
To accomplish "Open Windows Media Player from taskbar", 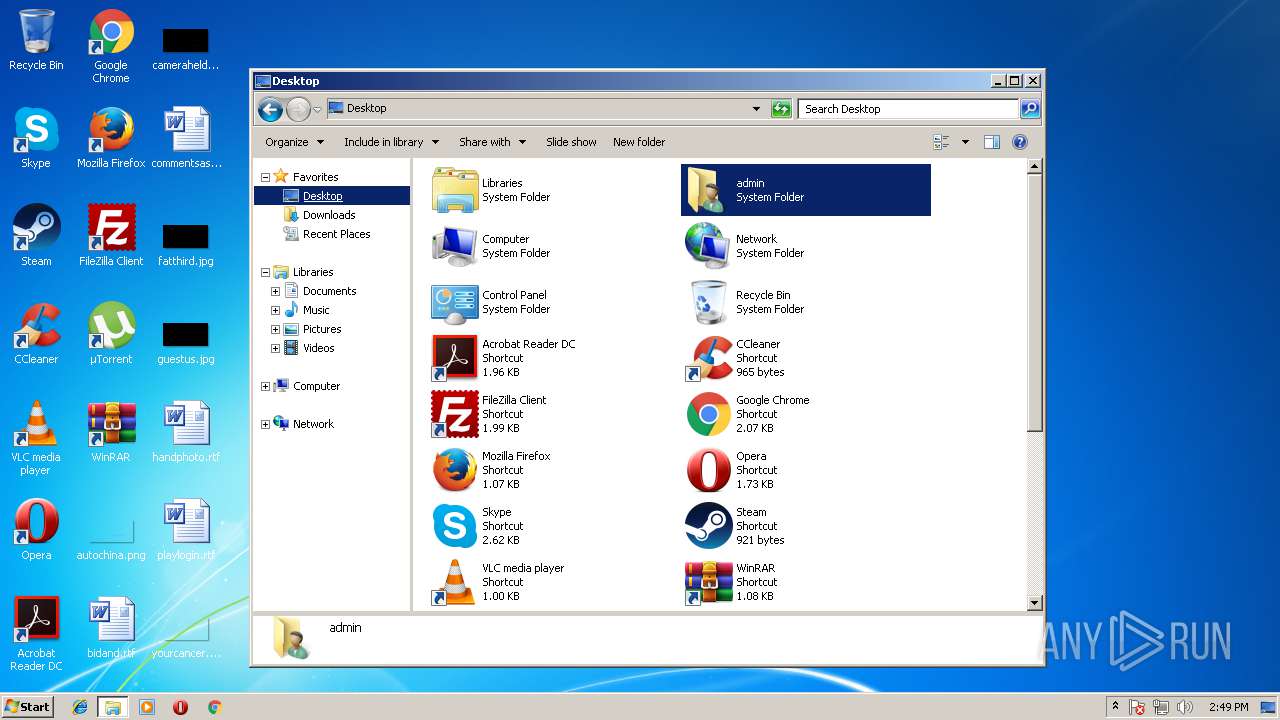I will (x=147, y=707).
